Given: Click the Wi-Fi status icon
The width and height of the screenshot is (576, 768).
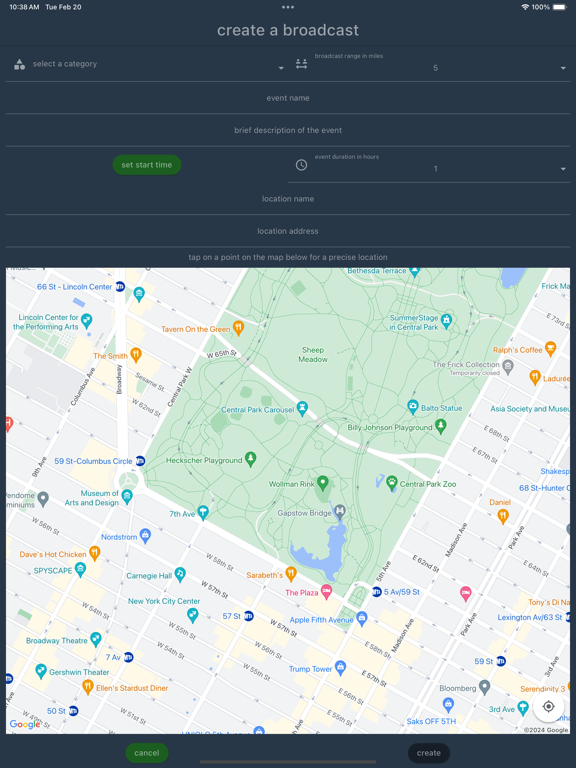Looking at the screenshot, I should 525,7.
